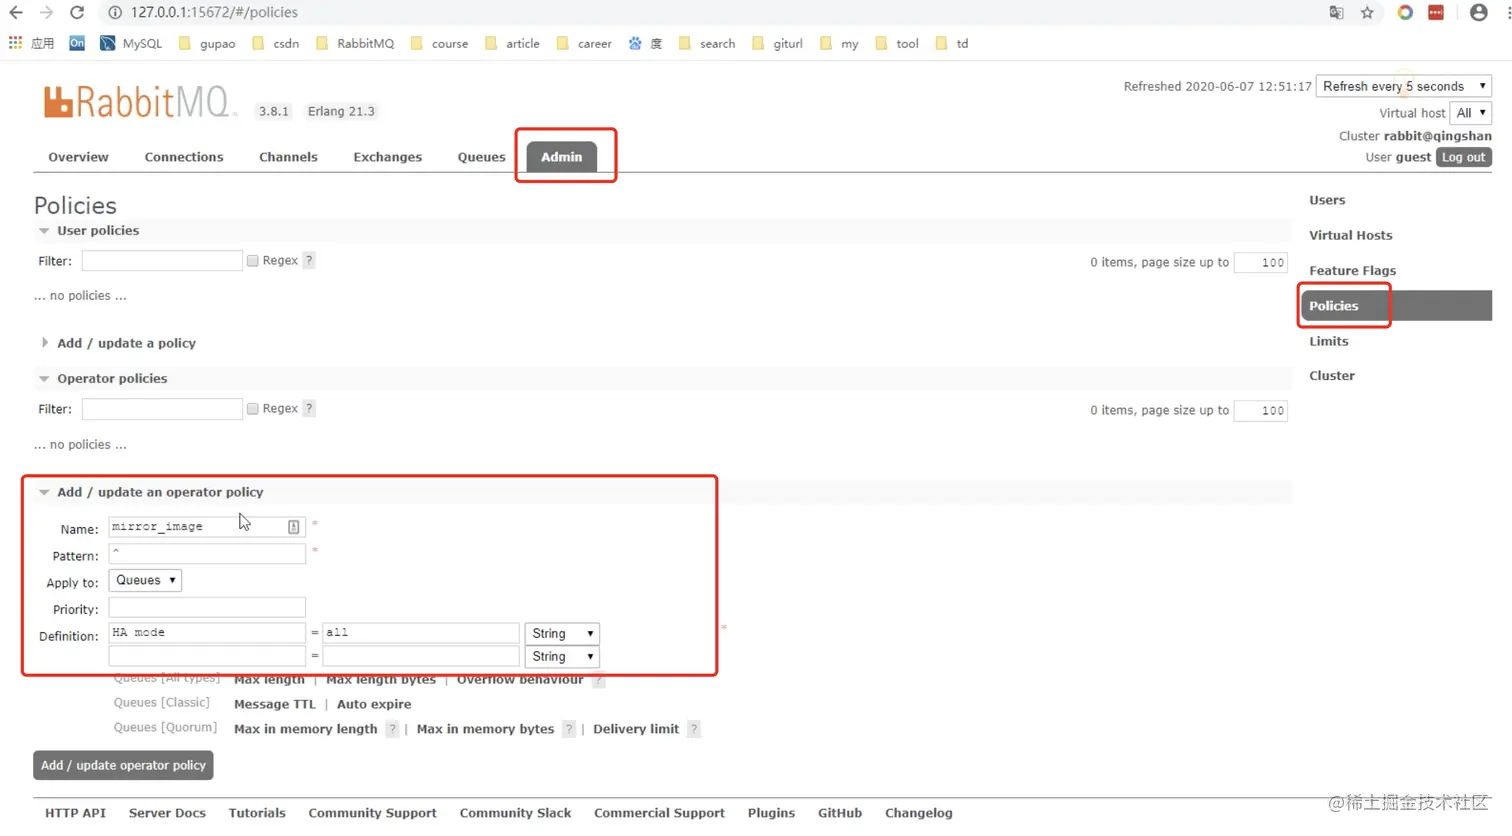Open the Tutorials footer link
The image size is (1512, 836).
click(257, 813)
